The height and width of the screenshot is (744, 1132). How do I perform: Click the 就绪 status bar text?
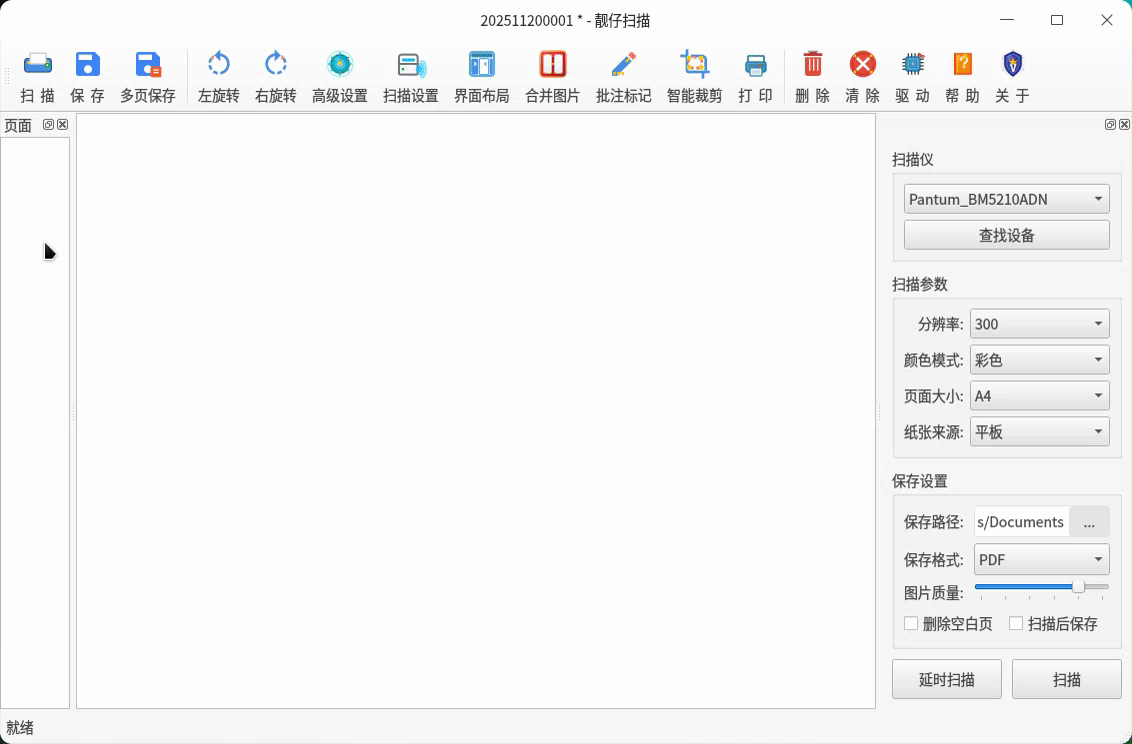tap(19, 727)
